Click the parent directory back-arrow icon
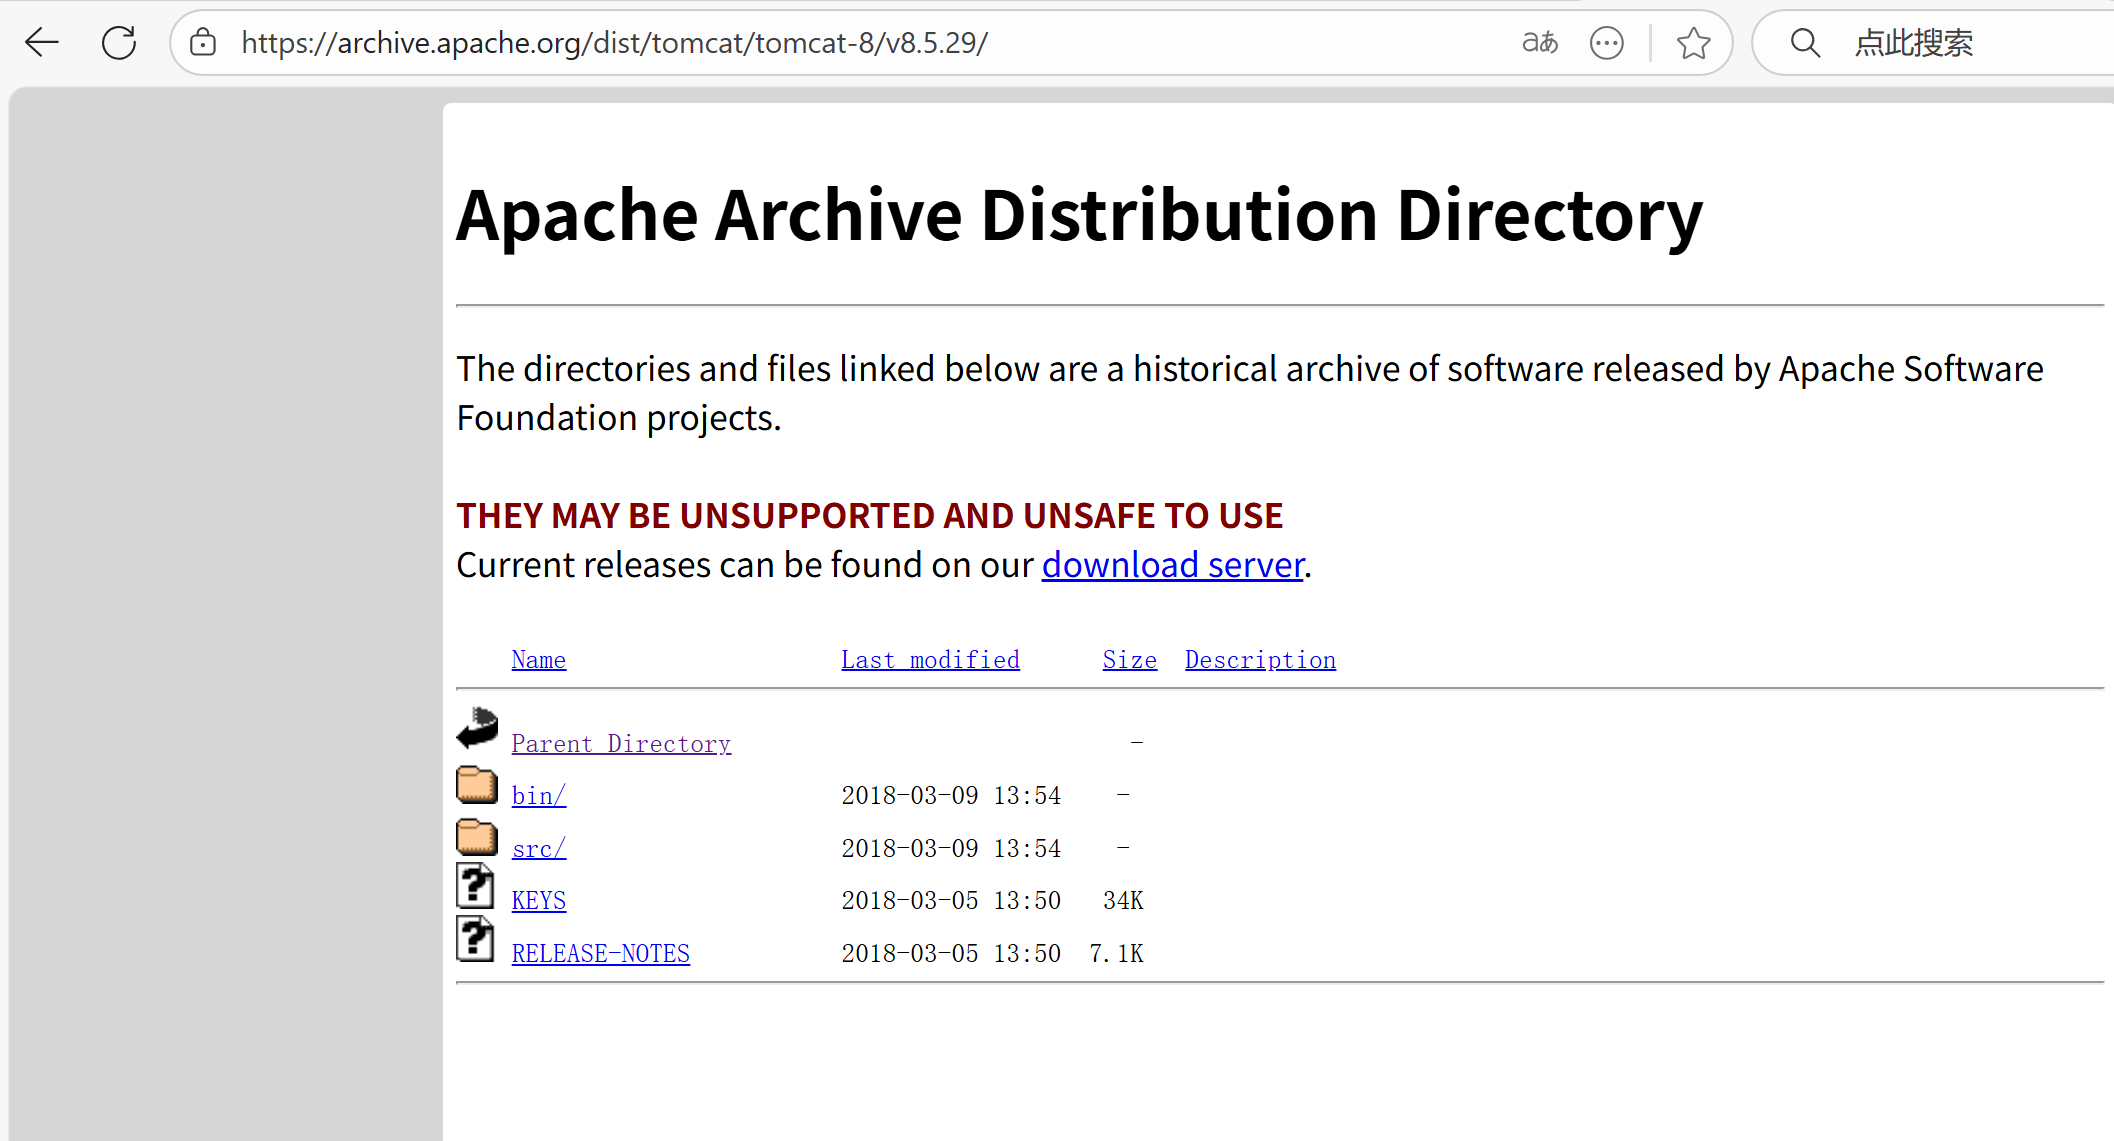The width and height of the screenshot is (2114, 1141). point(477,728)
